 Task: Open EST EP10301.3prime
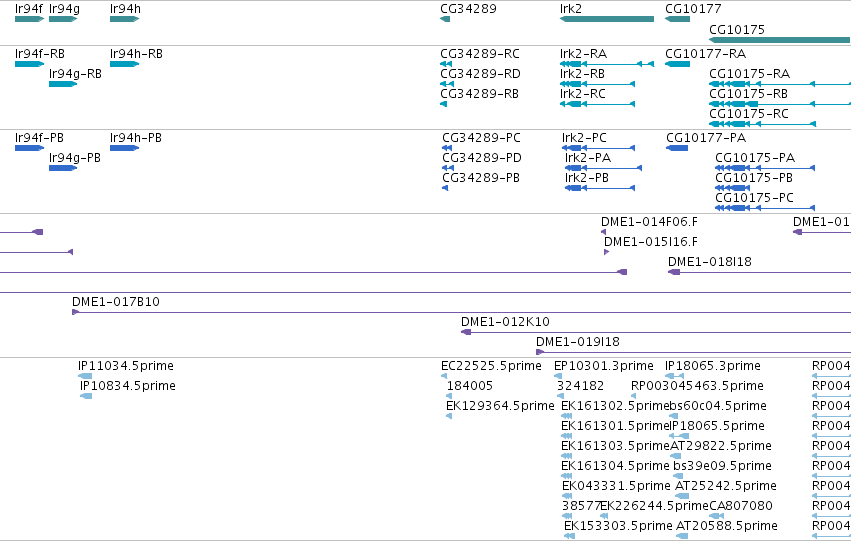pos(604,366)
